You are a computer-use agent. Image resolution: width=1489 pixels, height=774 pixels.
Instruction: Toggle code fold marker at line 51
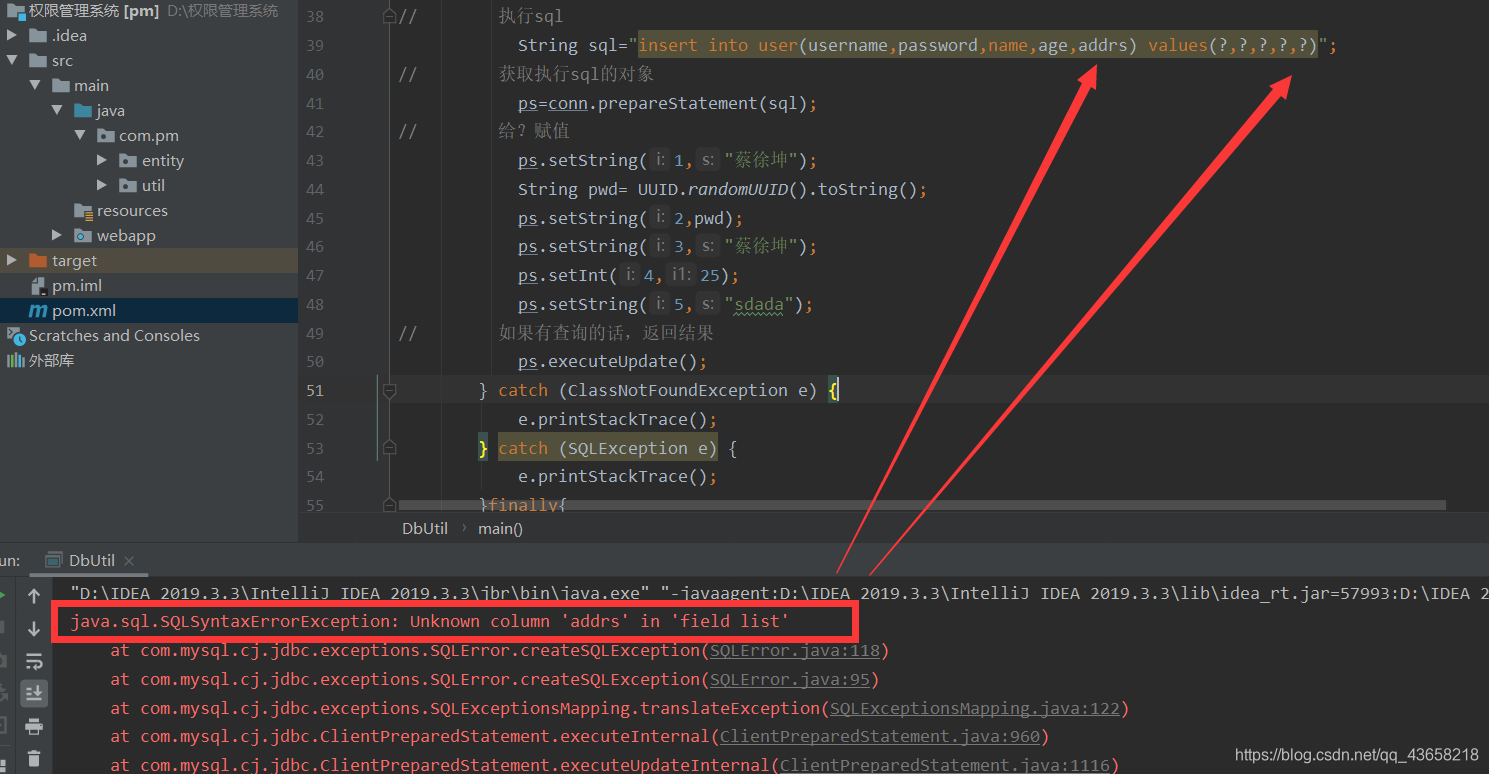pyautogui.click(x=390, y=390)
